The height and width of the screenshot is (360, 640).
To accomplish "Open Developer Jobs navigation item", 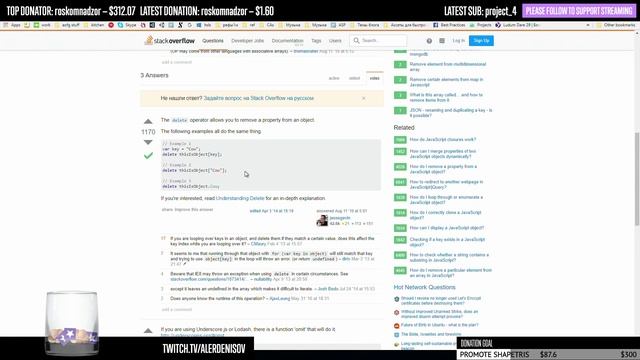I will (x=247, y=41).
